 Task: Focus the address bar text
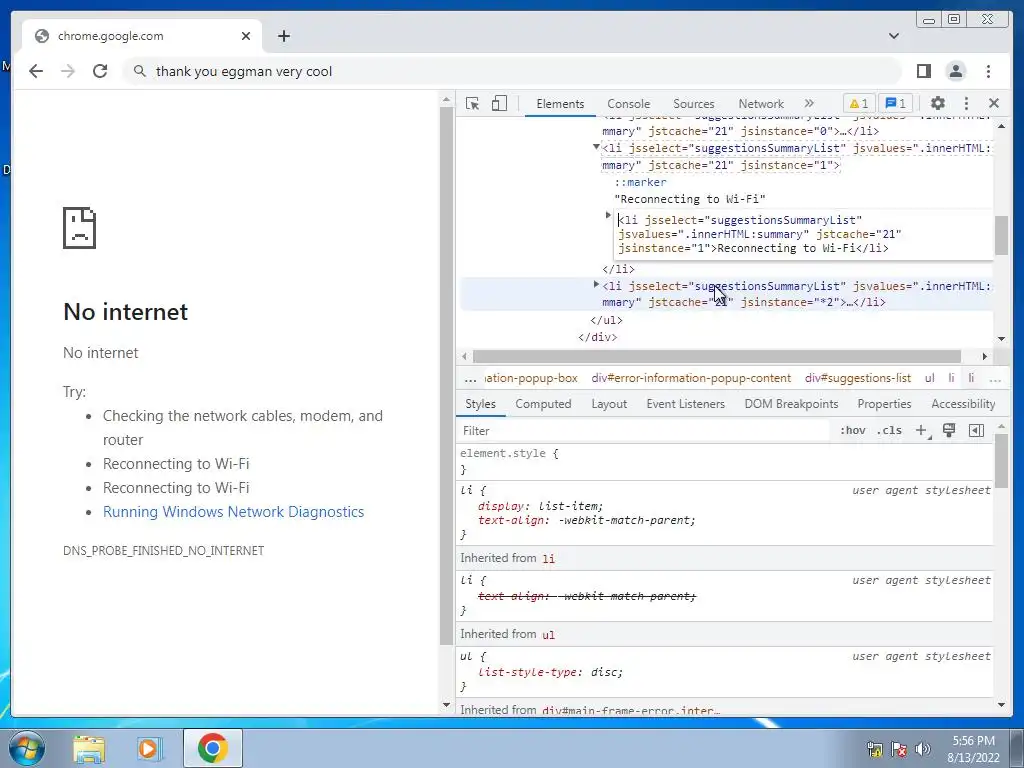pyautogui.click(x=244, y=71)
